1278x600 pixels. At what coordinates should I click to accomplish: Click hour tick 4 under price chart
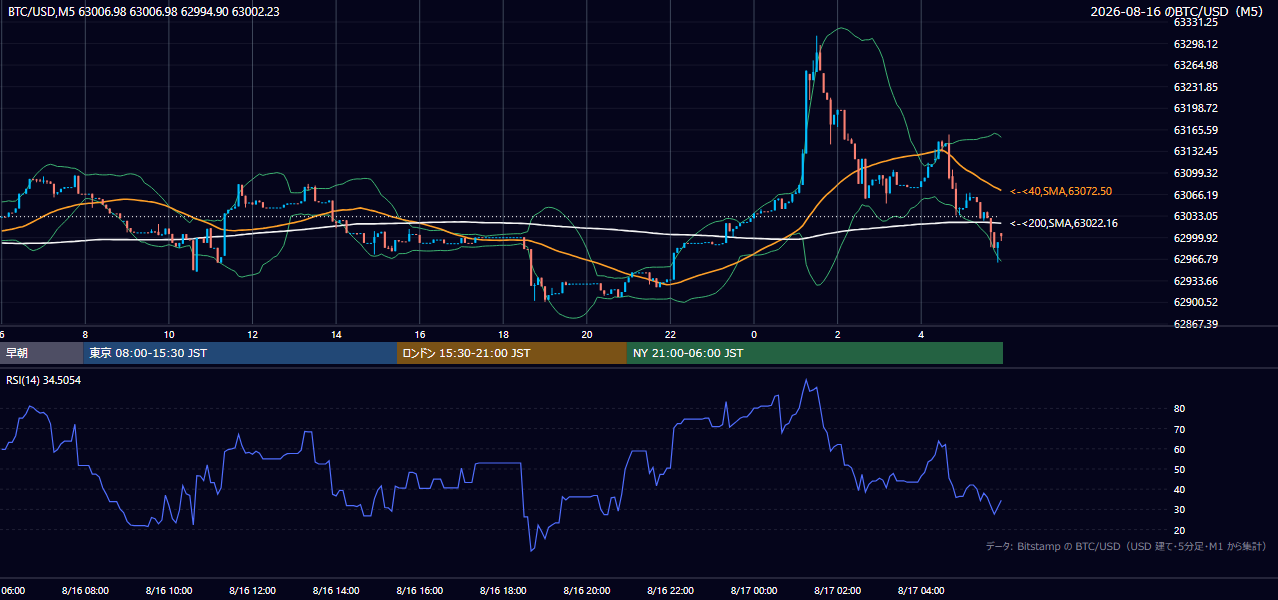[x=921, y=334]
